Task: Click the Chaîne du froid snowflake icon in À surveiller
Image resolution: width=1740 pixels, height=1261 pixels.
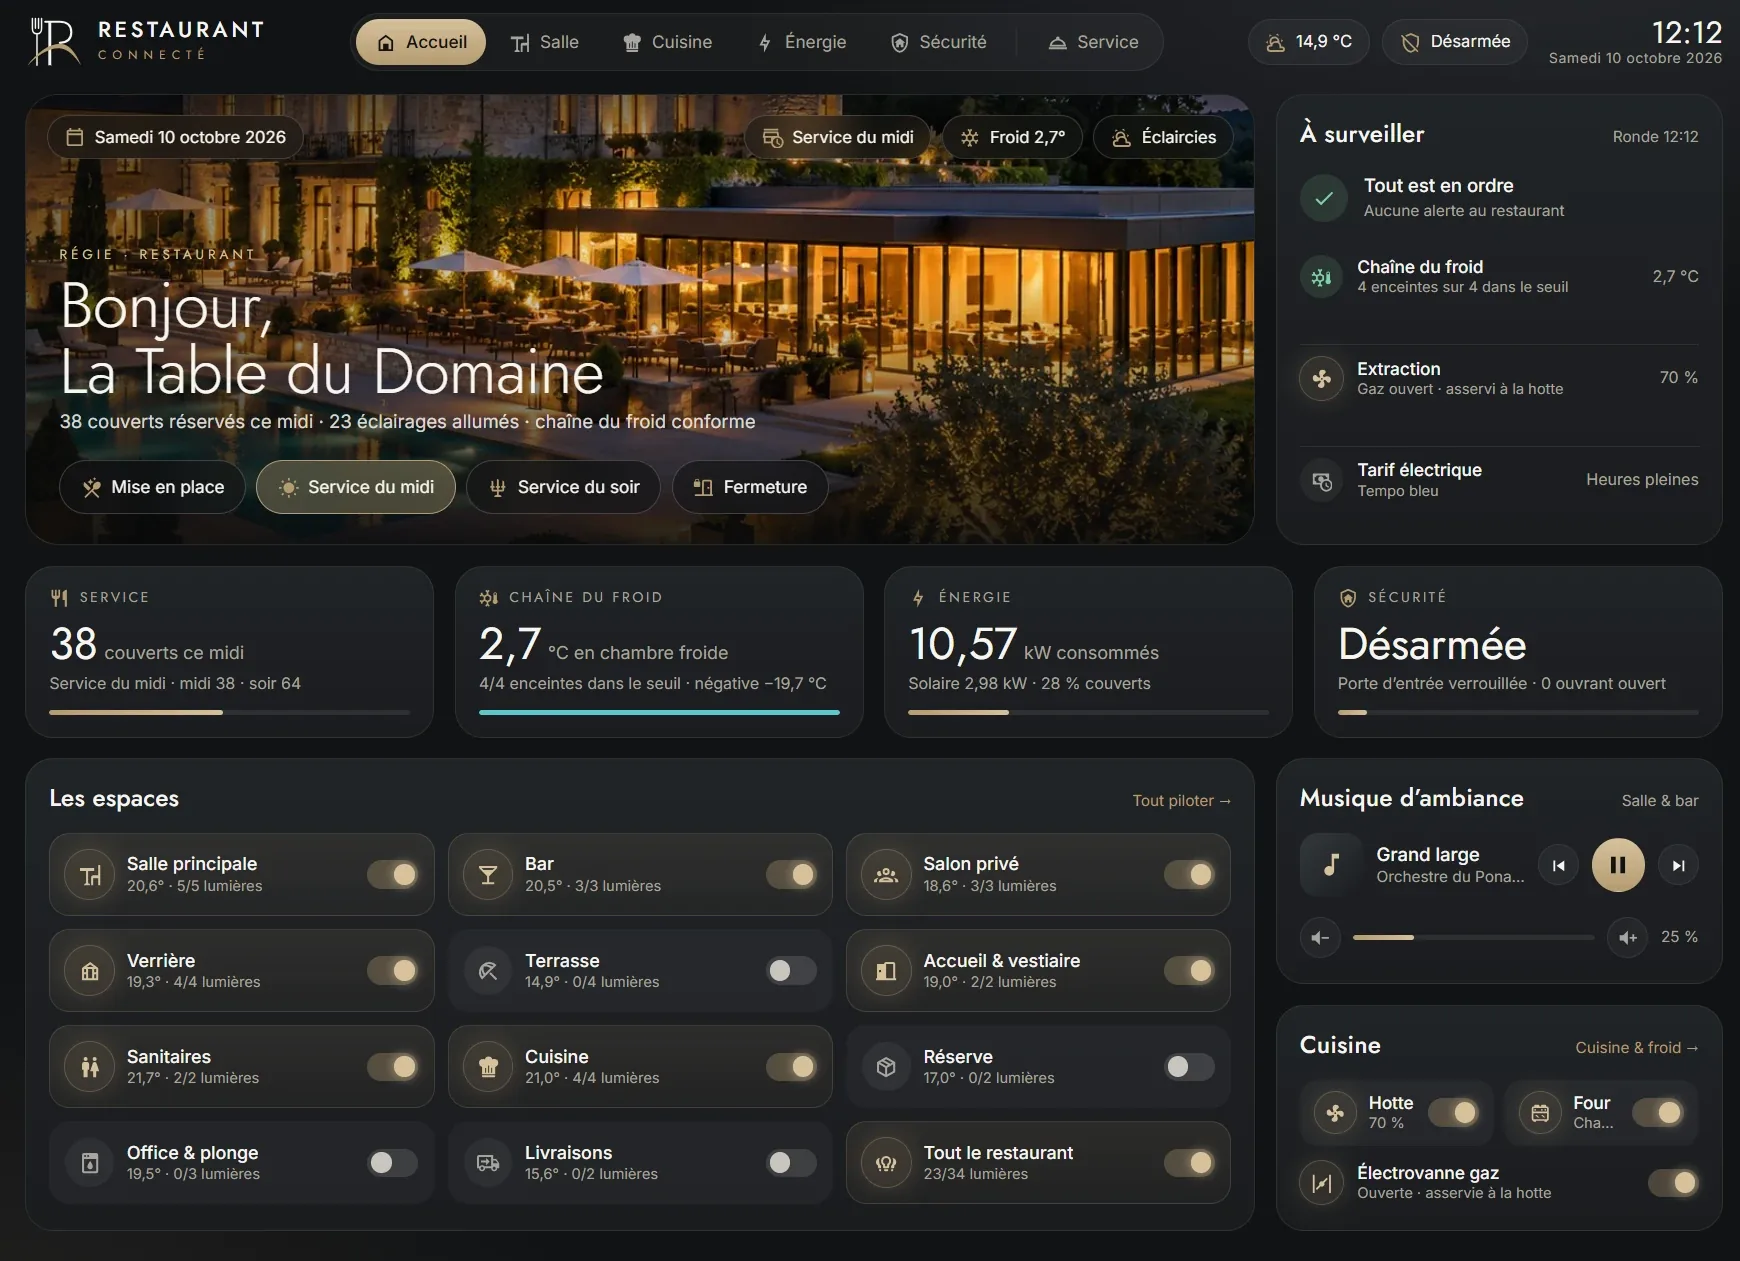Action: 1321,277
